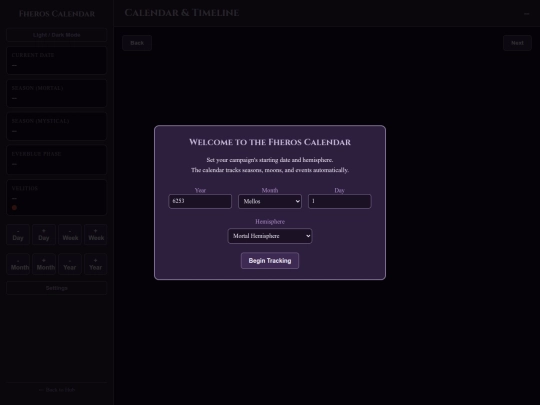Open the Settings button in sidebar
The width and height of the screenshot is (540, 405).
pyautogui.click(x=56, y=288)
